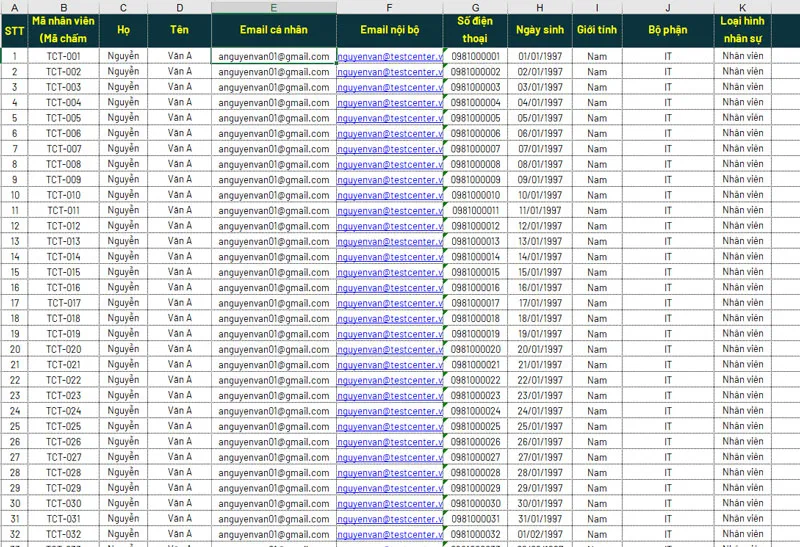This screenshot has width=800, height=547.
Task: Click 'Nhân viên' cell for TCT-008
Action: tap(742, 165)
